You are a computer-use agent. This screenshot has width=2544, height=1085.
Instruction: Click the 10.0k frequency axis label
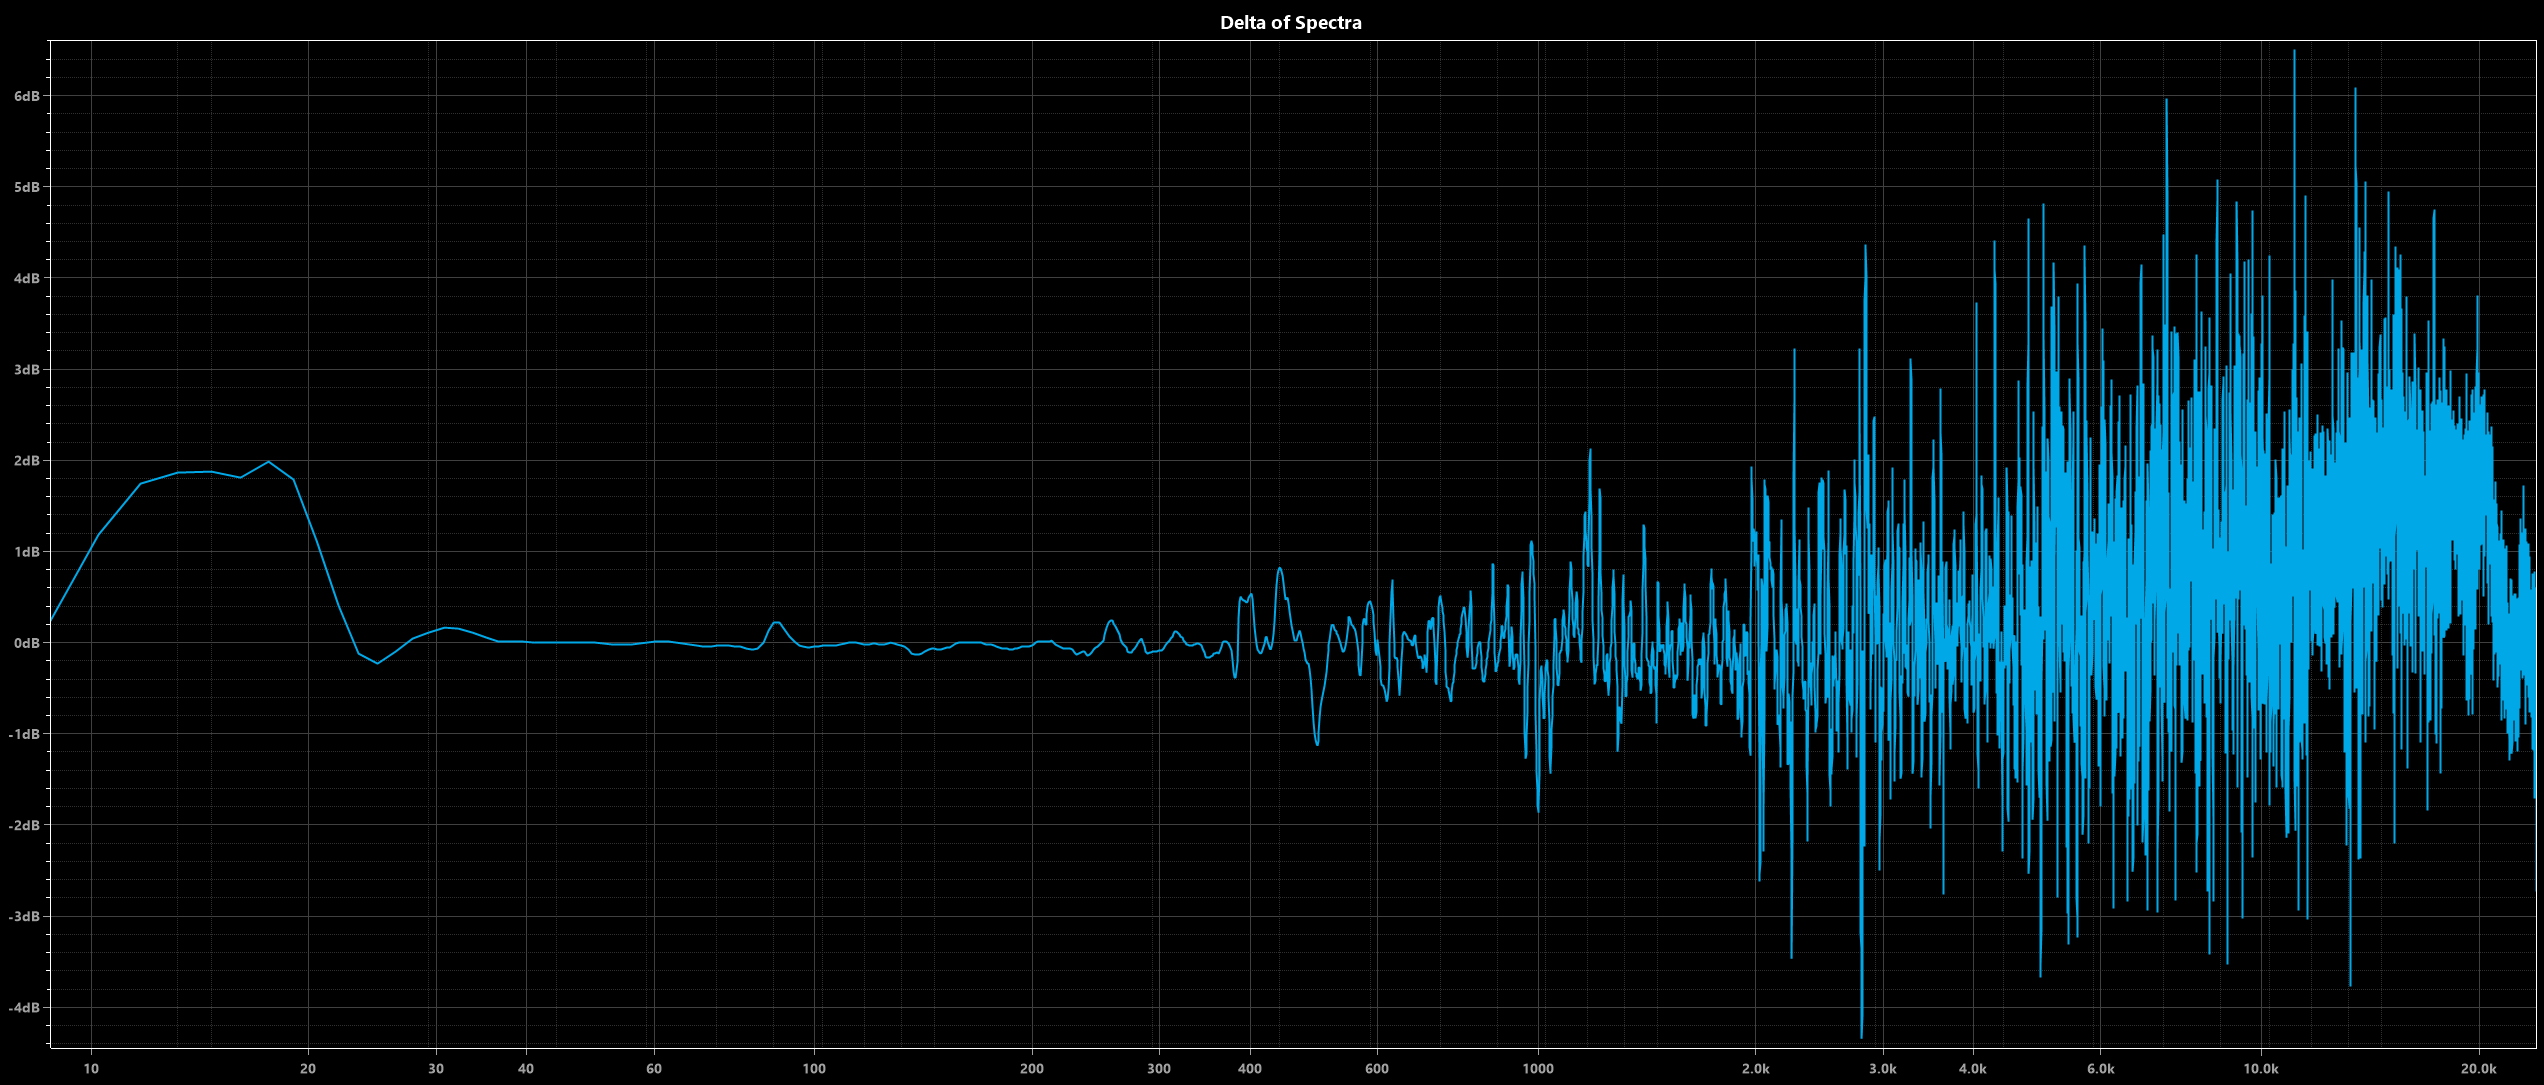[2261, 1068]
